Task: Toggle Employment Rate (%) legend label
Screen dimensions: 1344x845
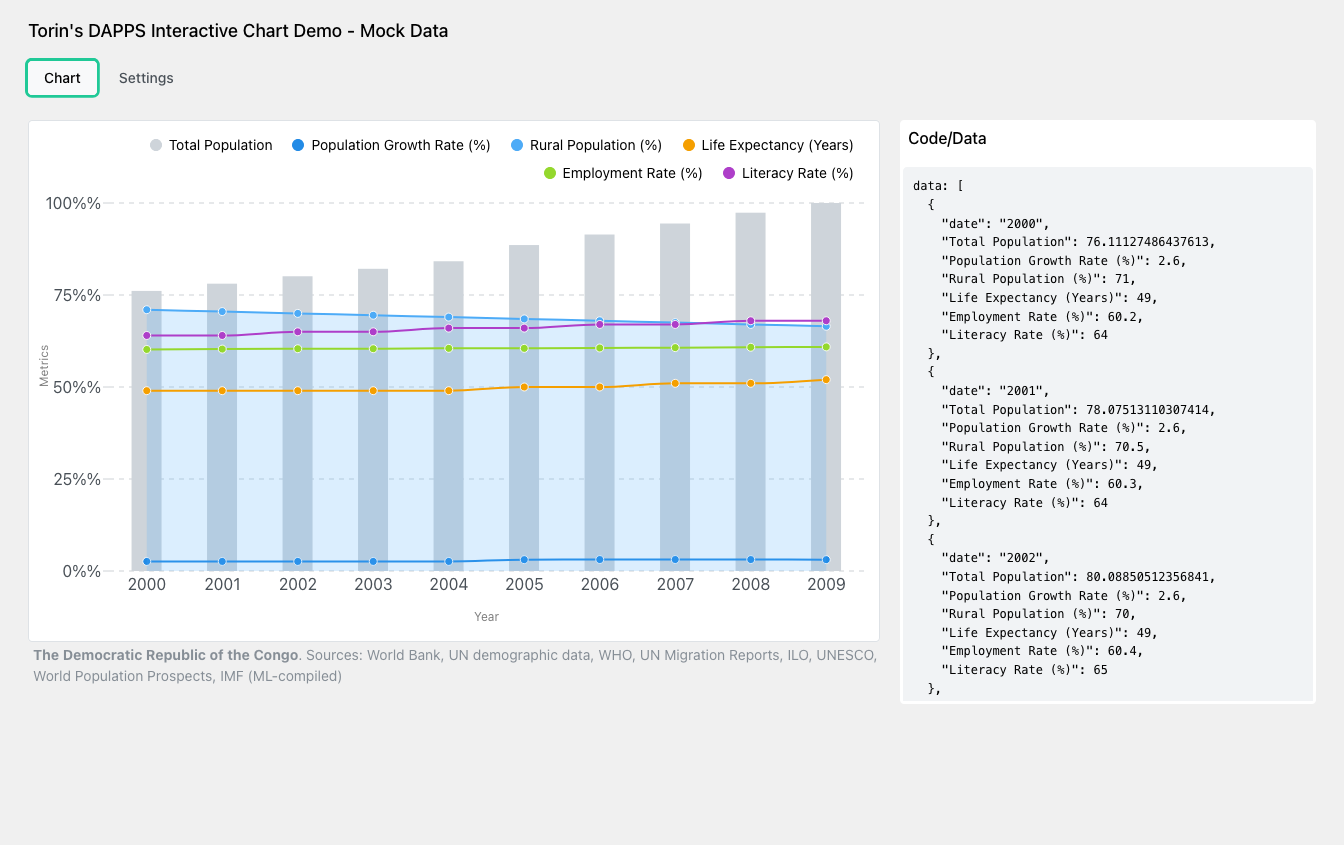Action: [x=632, y=173]
